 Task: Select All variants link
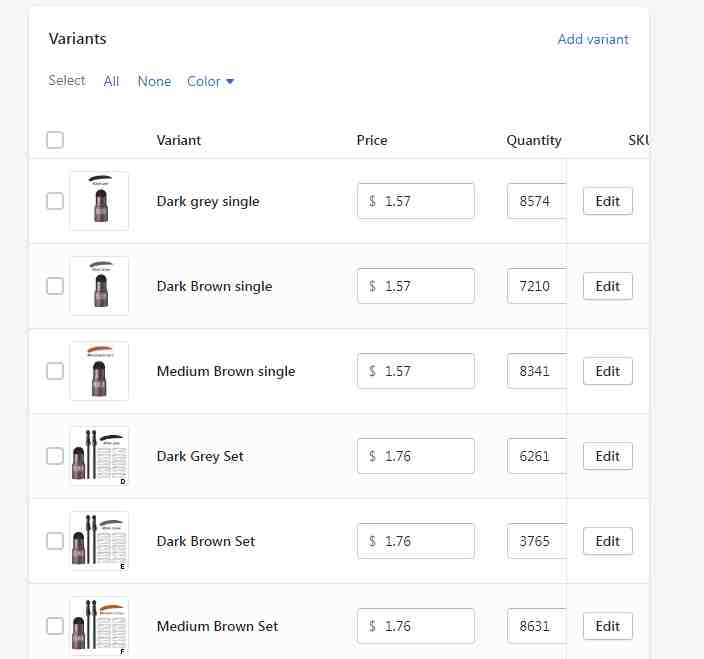111,81
